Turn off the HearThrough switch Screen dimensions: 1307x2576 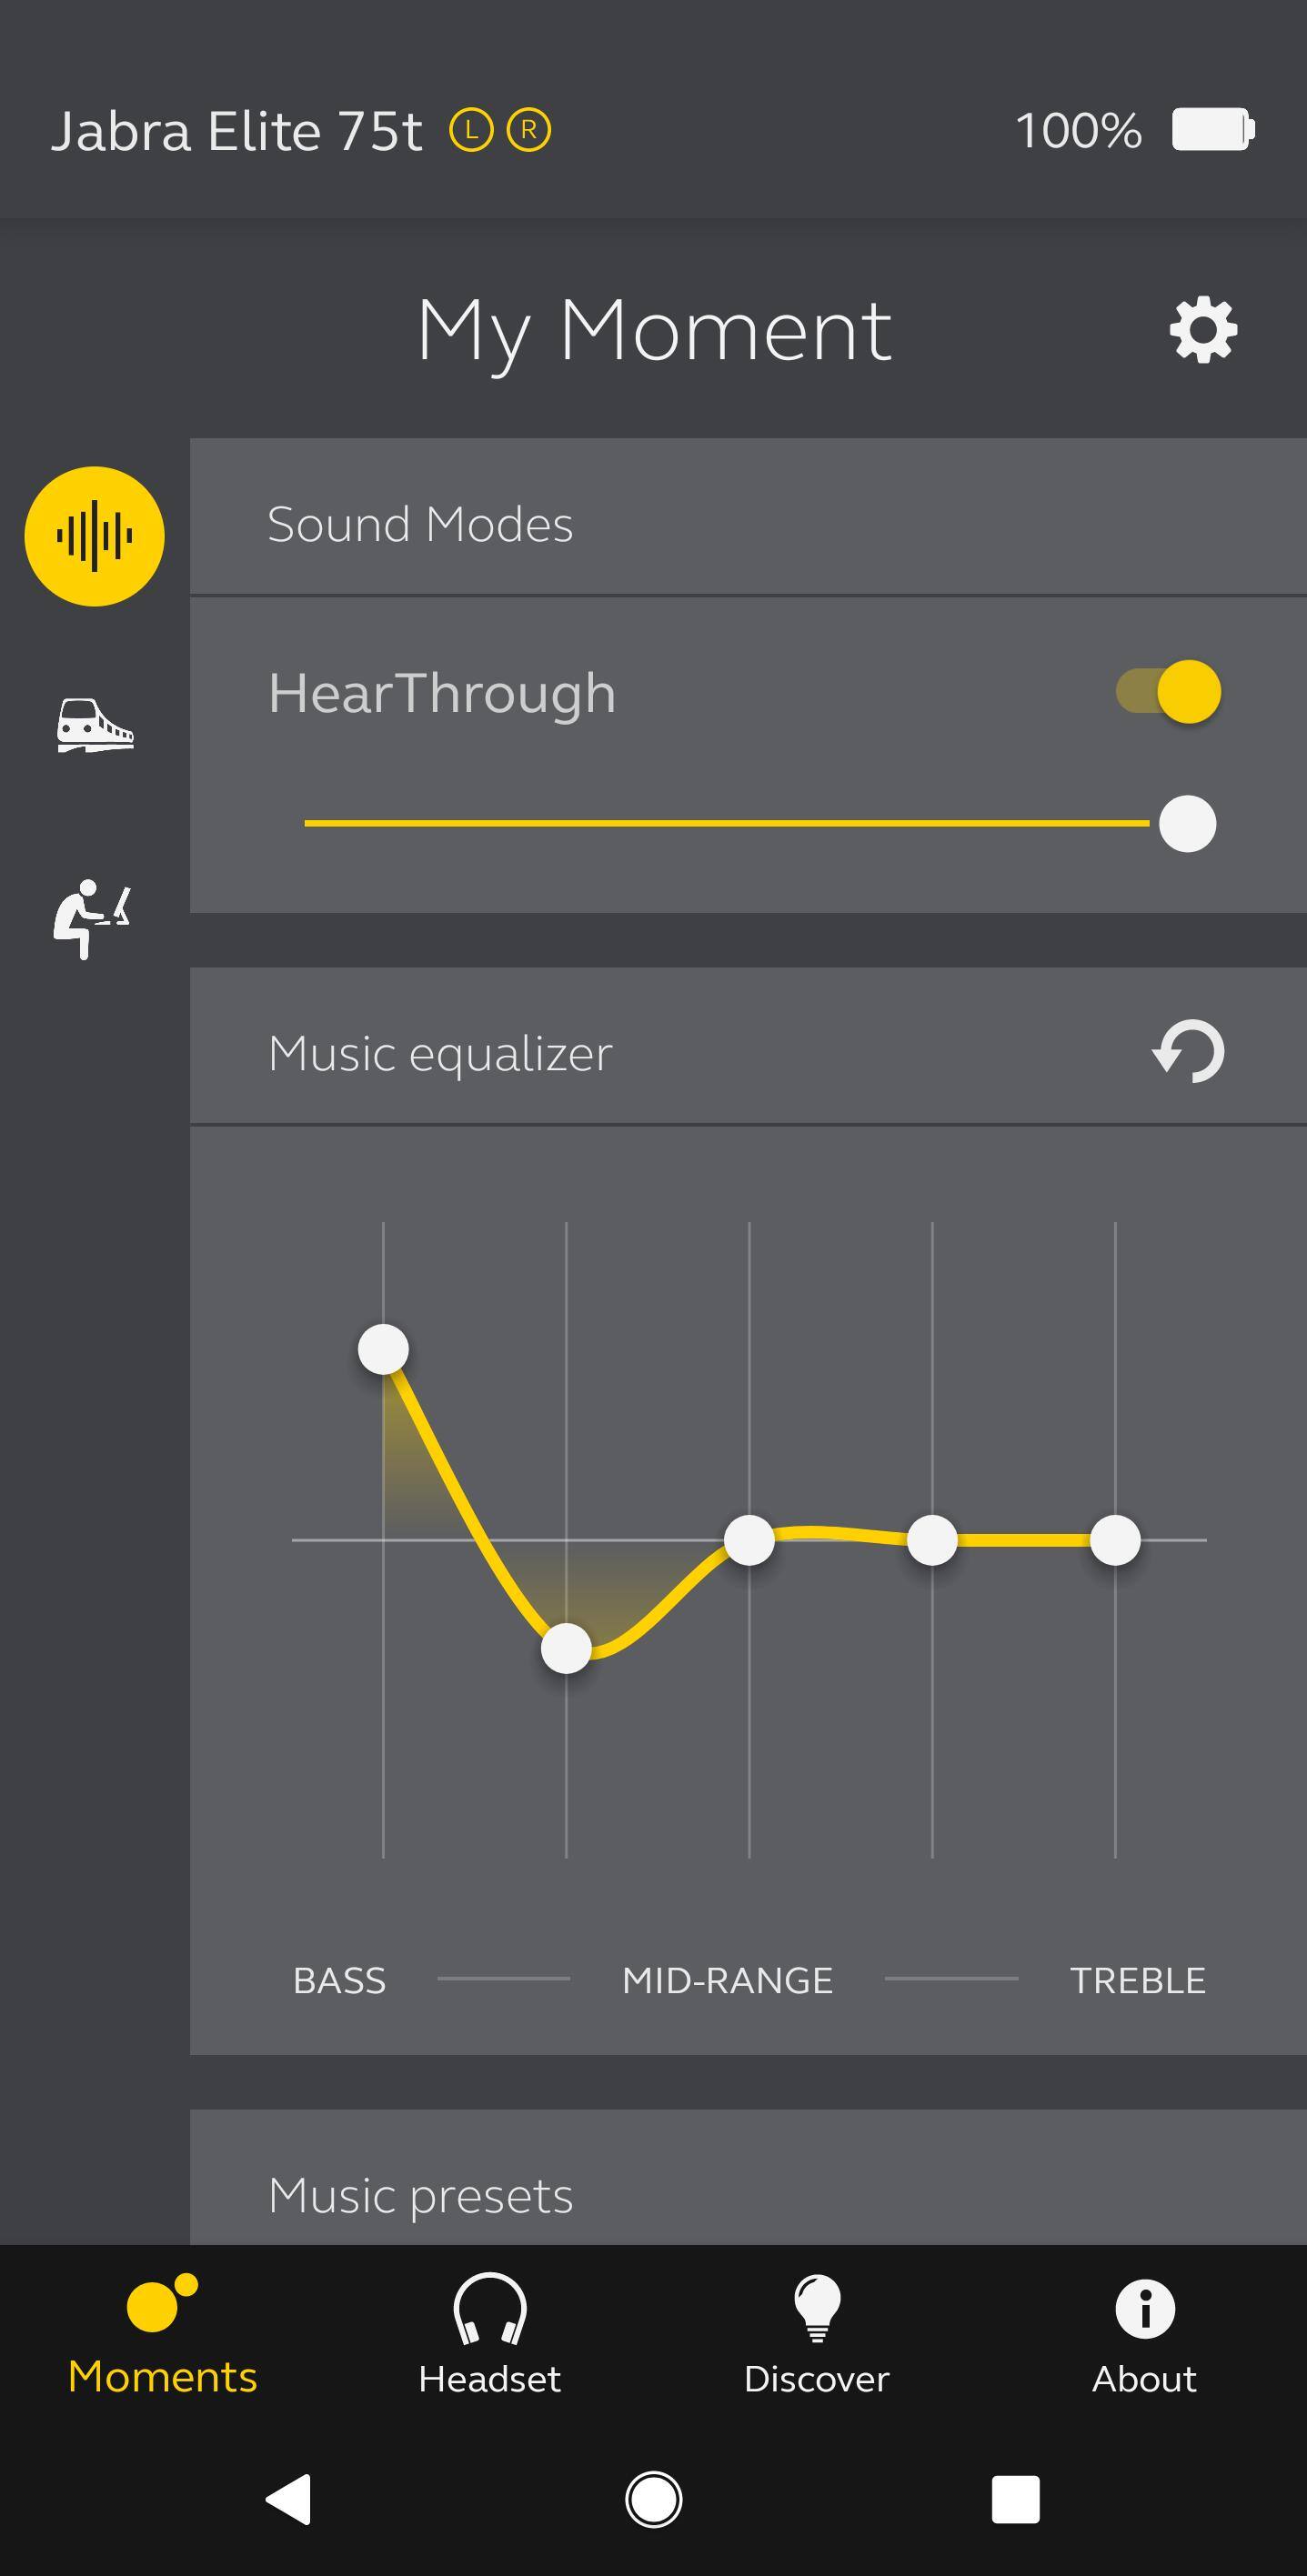[1169, 691]
